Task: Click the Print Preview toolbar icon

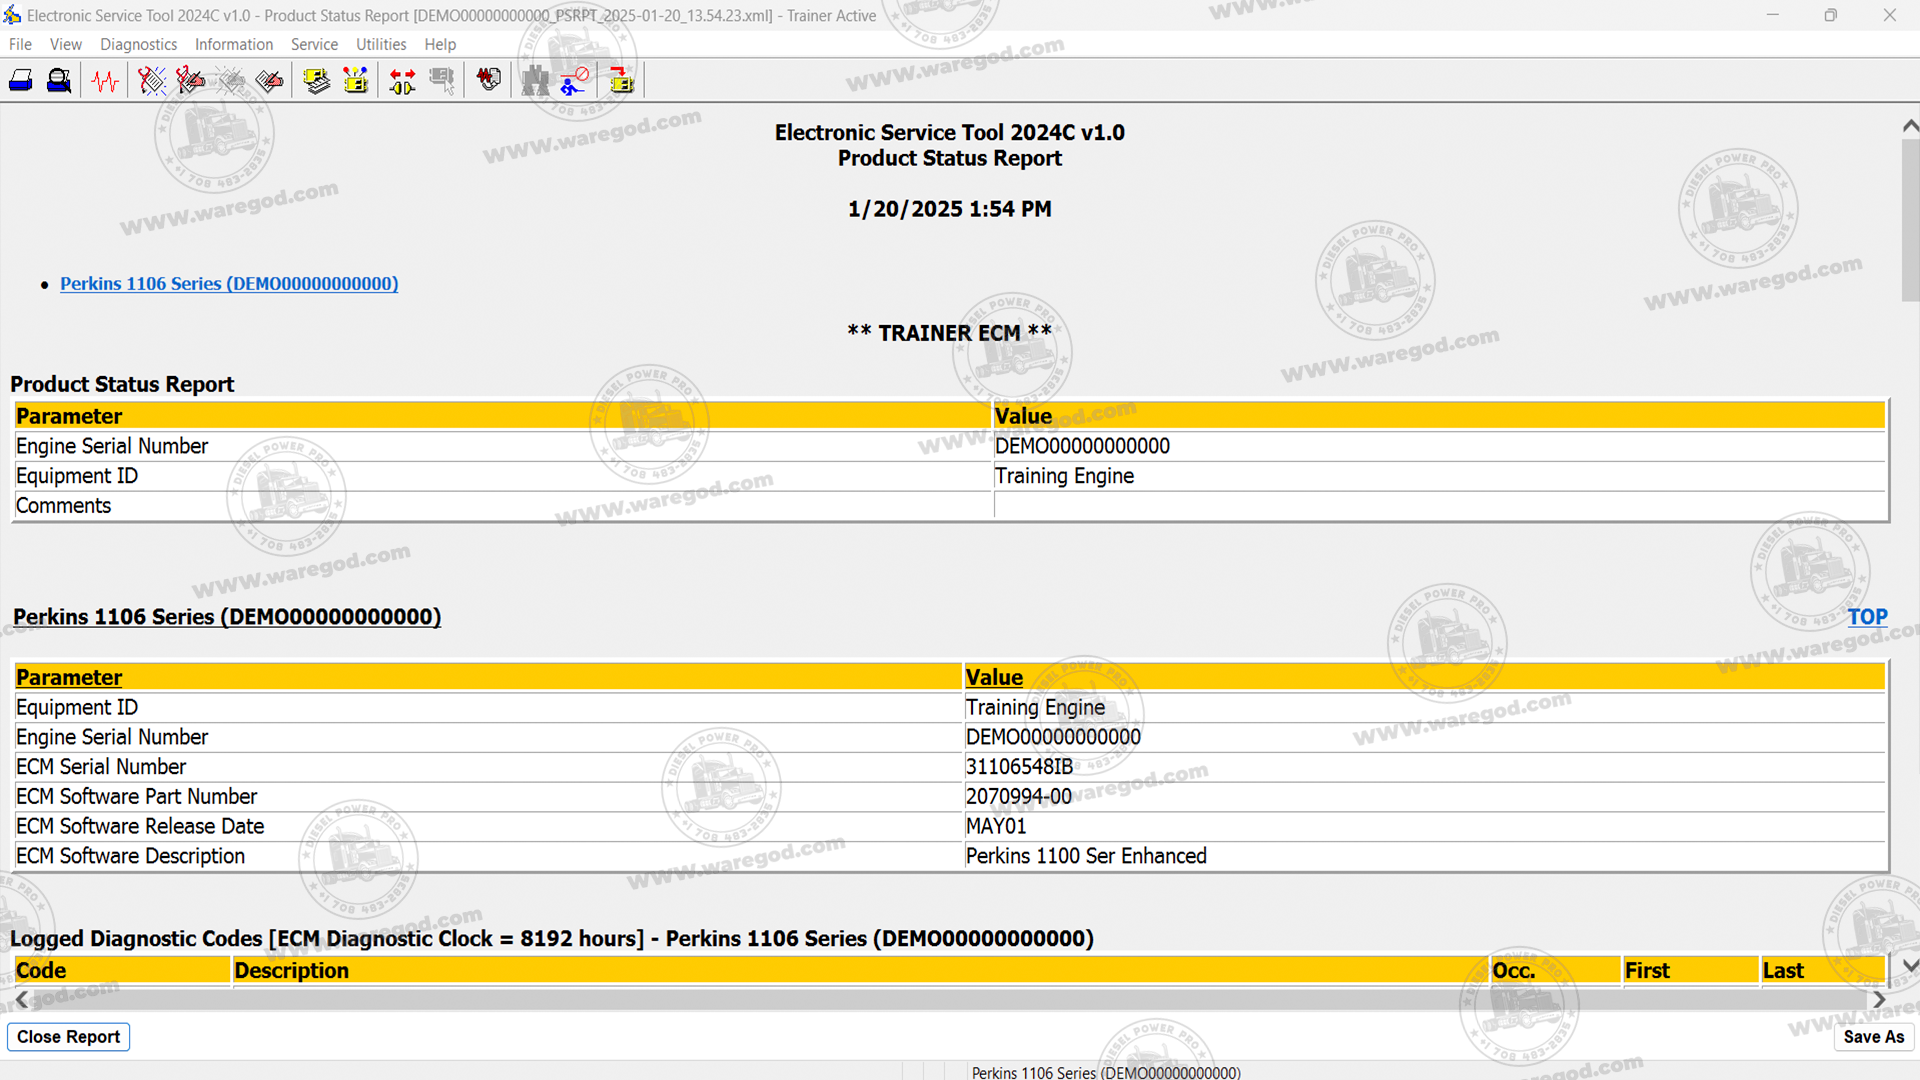Action: point(59,80)
